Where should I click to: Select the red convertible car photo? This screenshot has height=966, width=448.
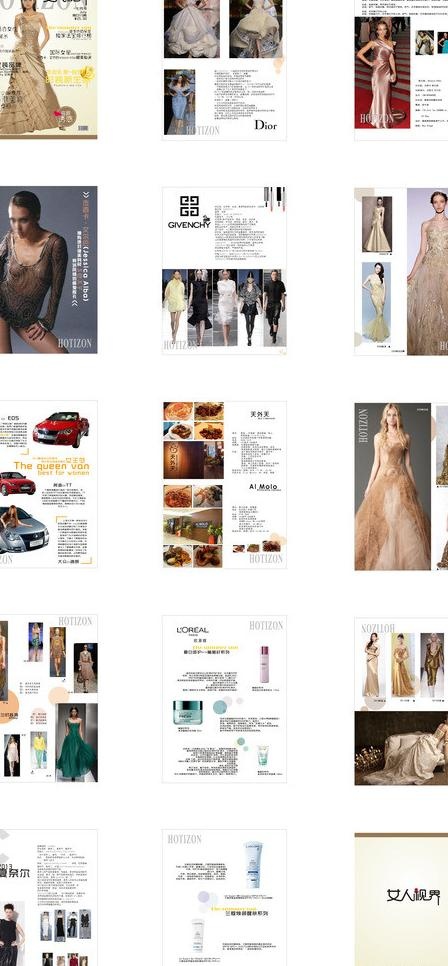point(60,429)
